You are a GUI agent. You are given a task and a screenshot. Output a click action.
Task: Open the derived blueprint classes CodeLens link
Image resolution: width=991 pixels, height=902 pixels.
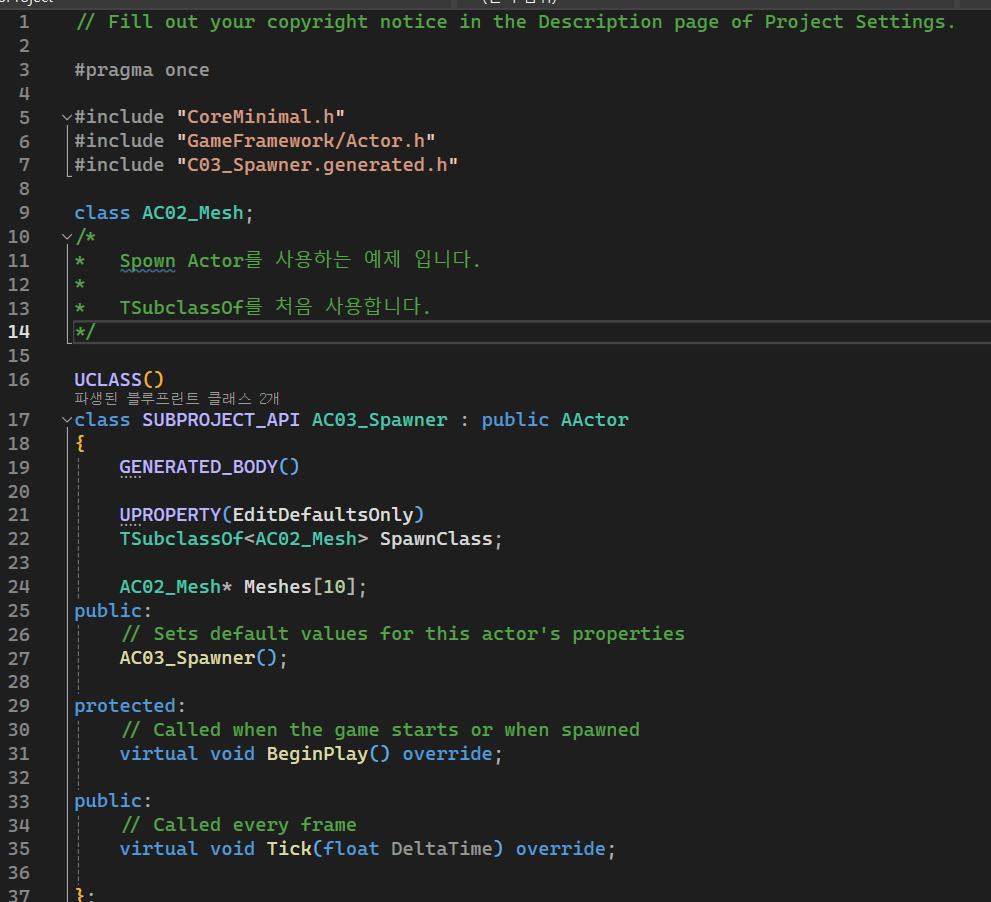point(176,399)
